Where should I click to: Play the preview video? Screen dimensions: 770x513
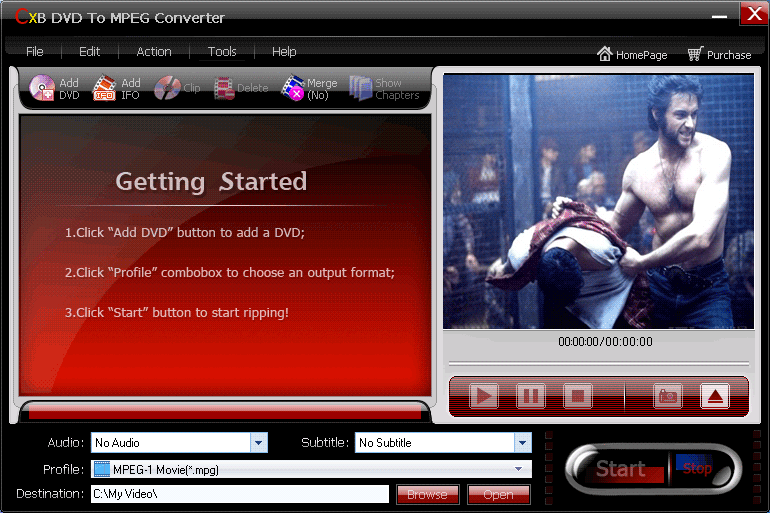[x=484, y=396]
